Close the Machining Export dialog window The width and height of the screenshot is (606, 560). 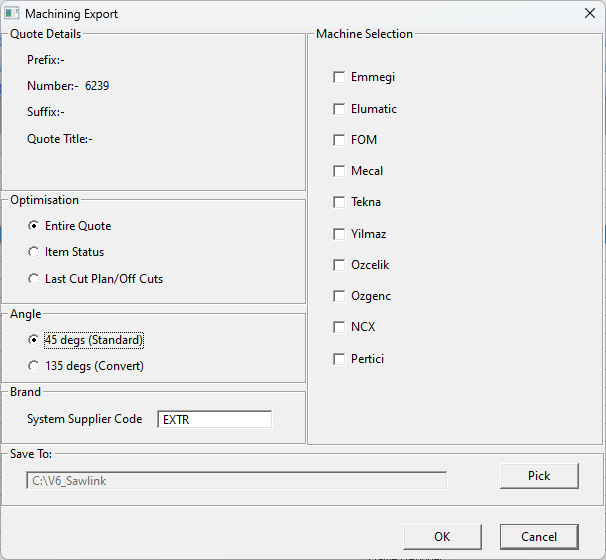point(590,14)
